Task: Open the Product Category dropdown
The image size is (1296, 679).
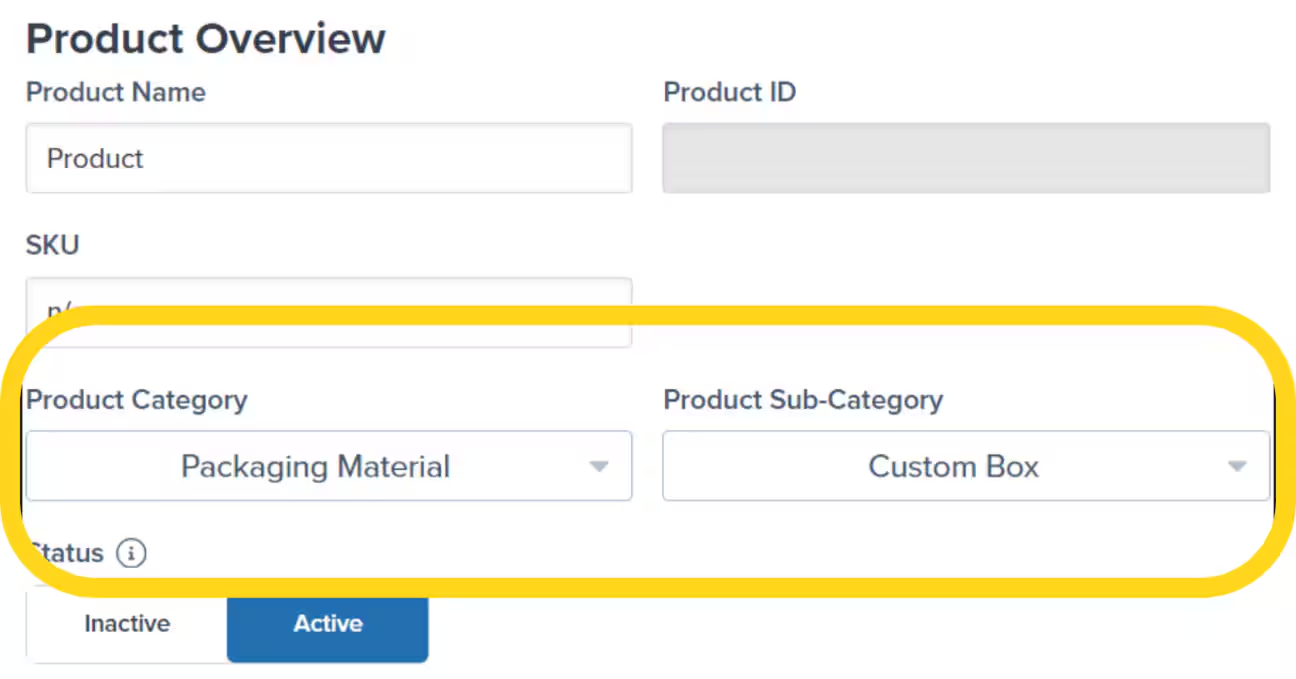Action: [328, 466]
